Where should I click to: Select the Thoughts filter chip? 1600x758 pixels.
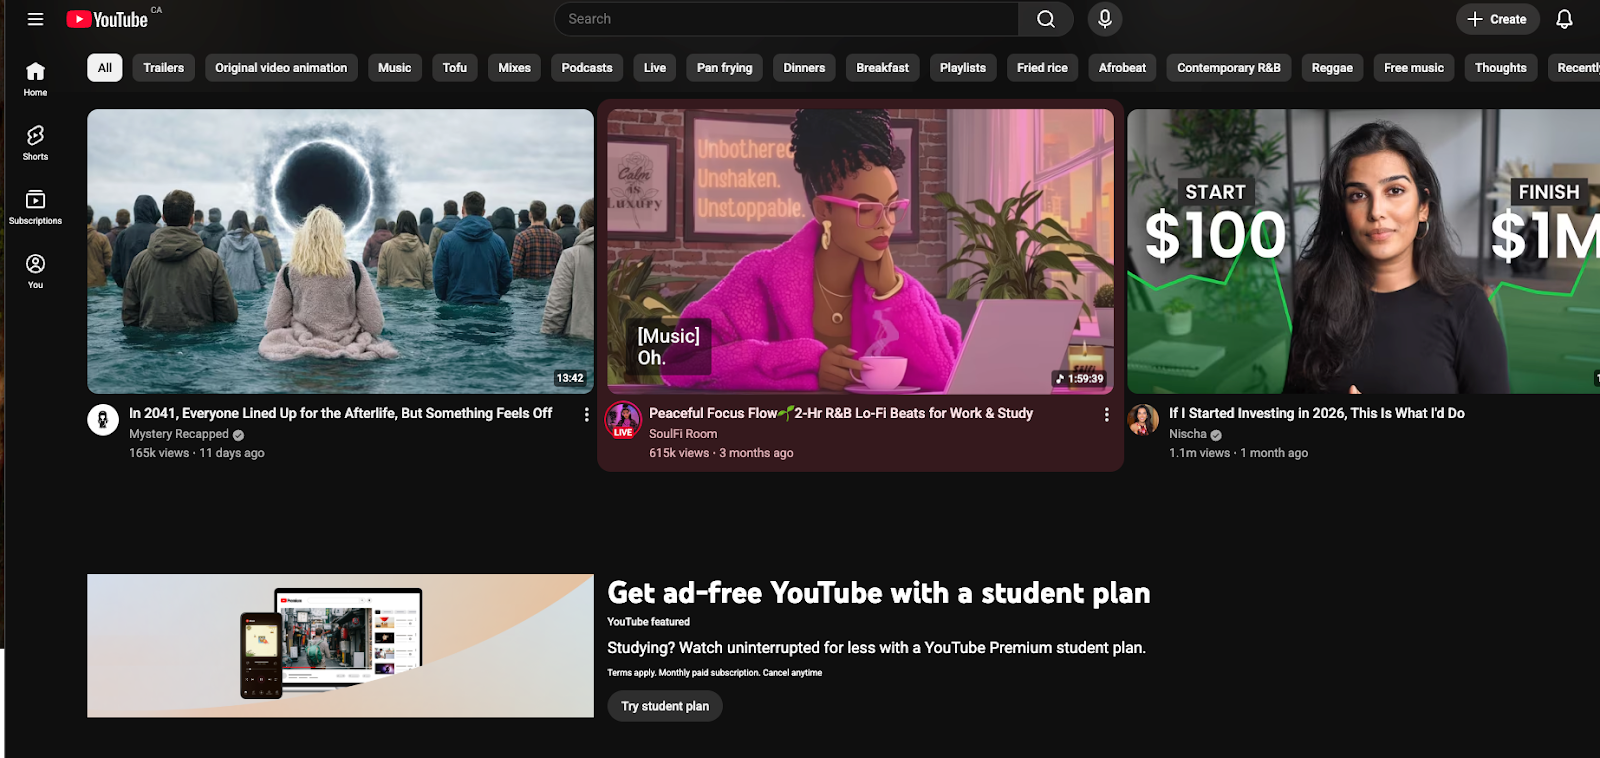1501,68
